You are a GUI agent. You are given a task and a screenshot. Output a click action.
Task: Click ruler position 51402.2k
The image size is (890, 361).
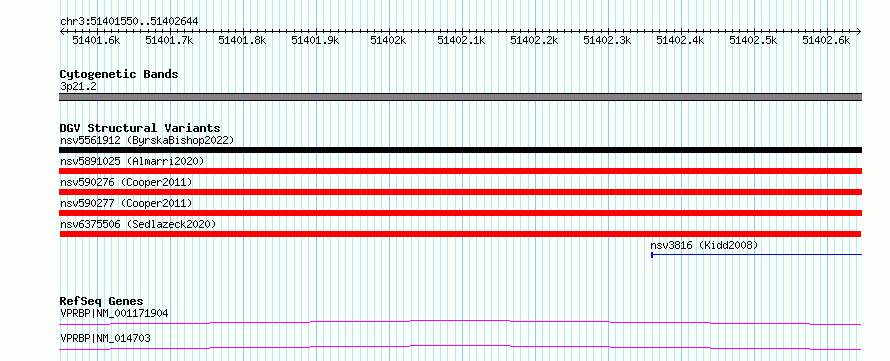click(x=535, y=40)
